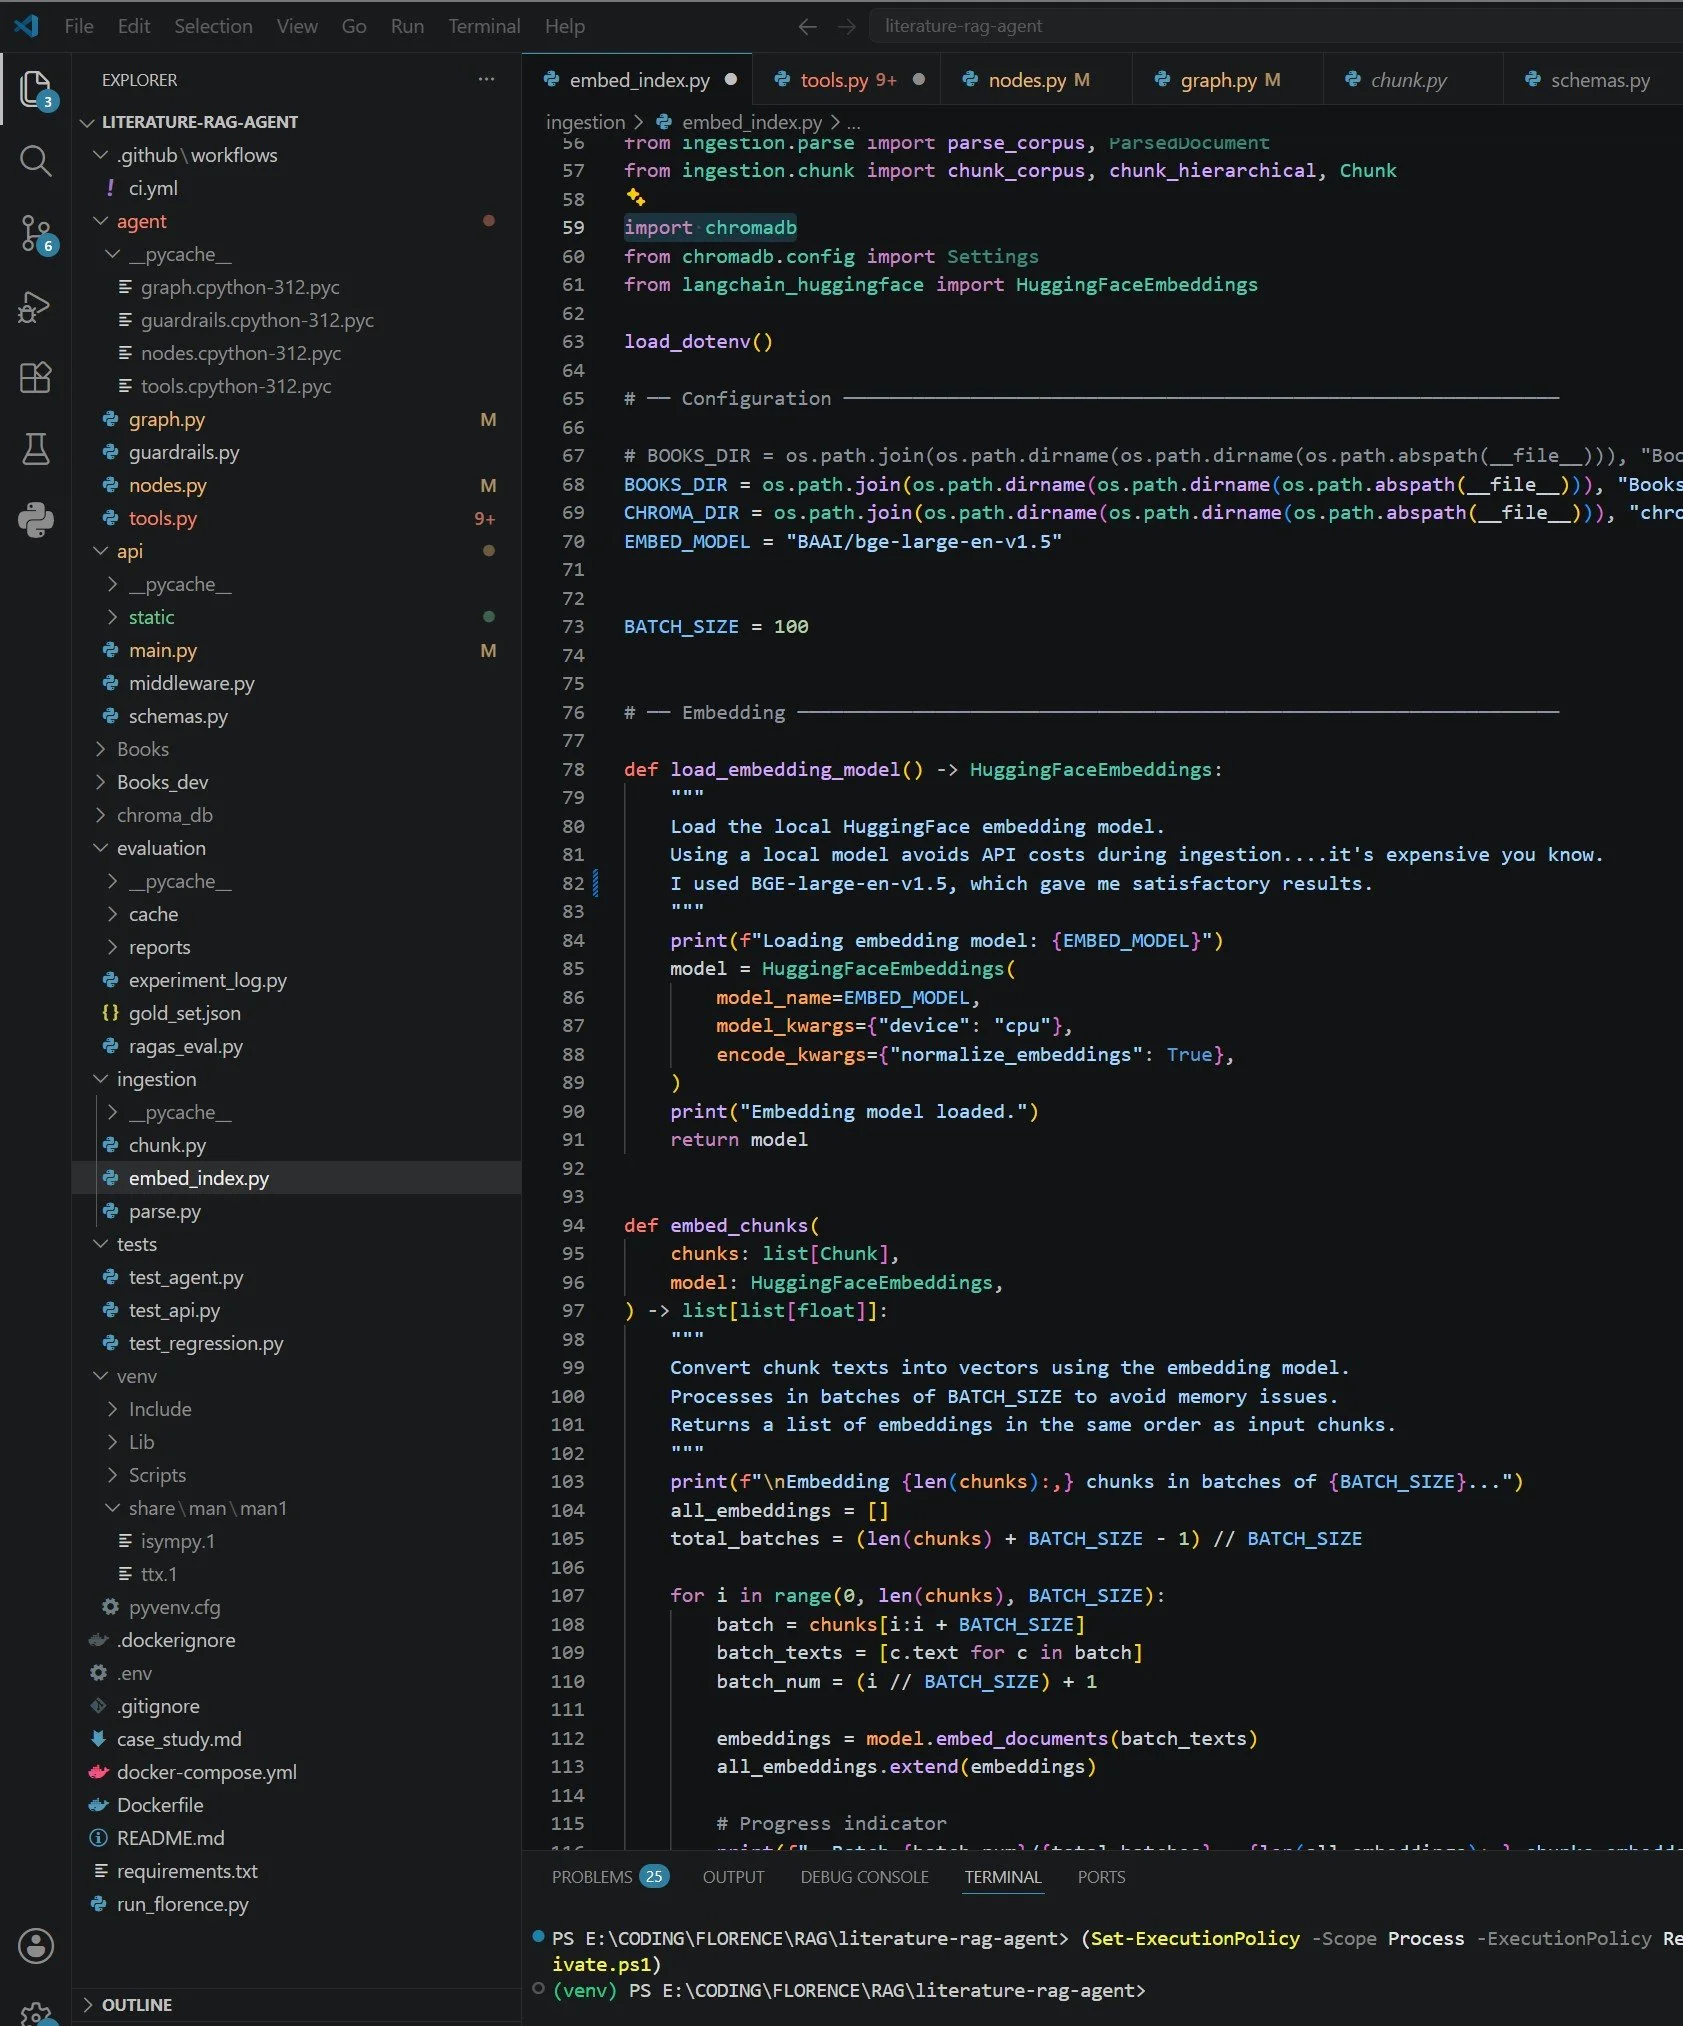Open the Selection menu
This screenshot has height=2026, width=1683.
click(x=213, y=26)
